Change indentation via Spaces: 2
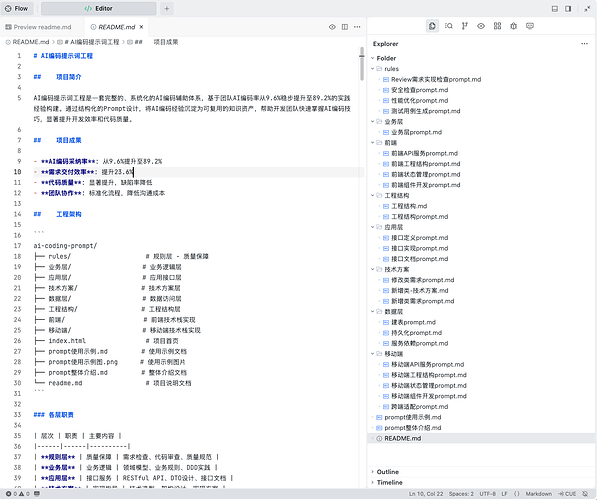The image size is (597, 500). tap(461, 494)
